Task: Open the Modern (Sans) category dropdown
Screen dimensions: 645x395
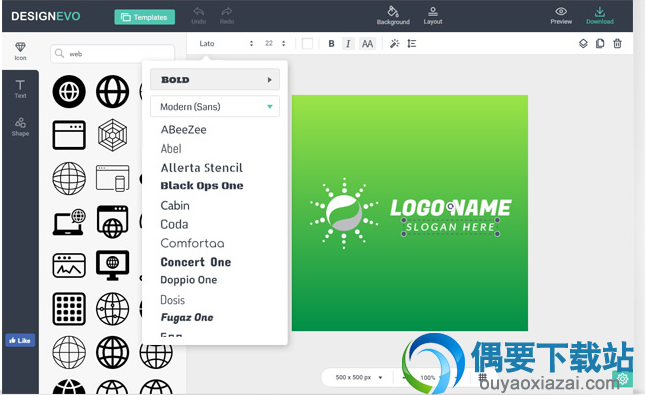Action: tap(215, 107)
